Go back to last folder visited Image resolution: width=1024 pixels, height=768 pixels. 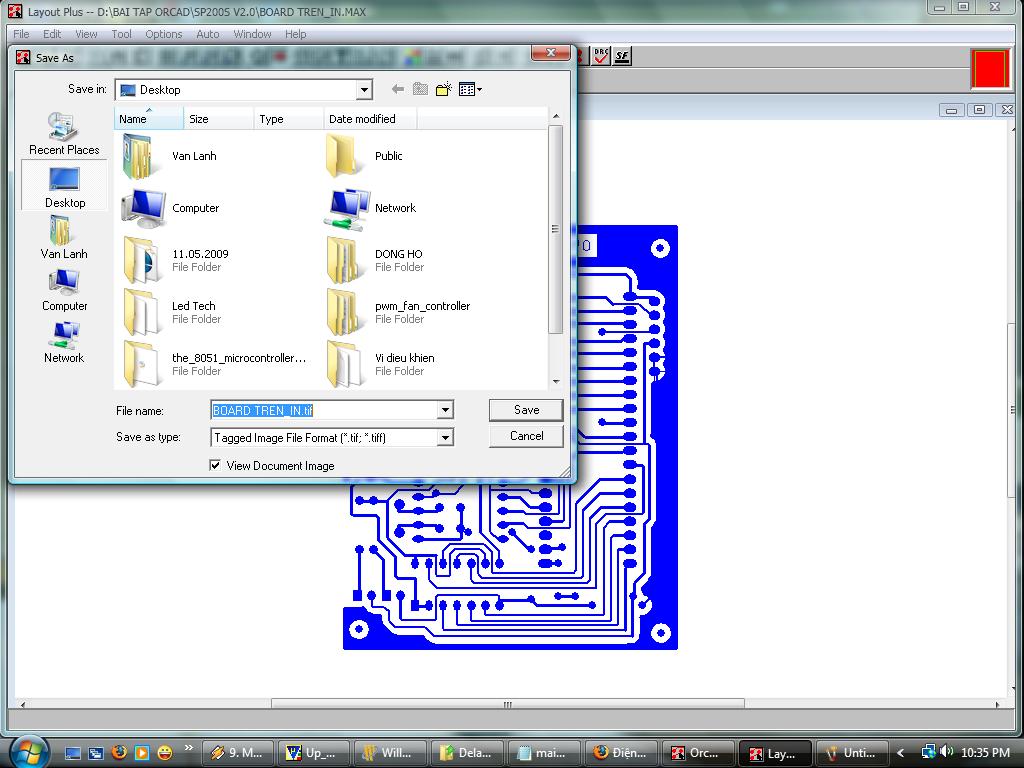(x=397, y=89)
